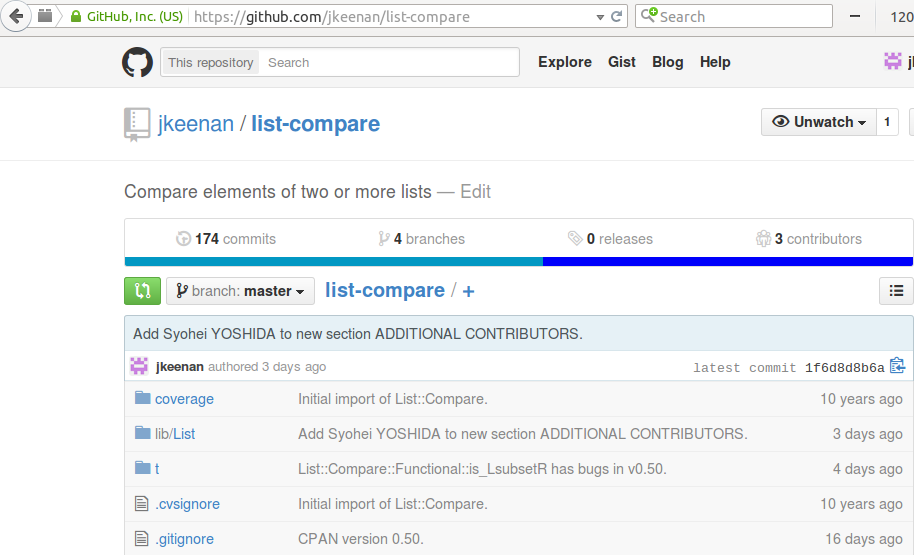Expand the URL bar history dropdown arrow
914x555 pixels.
point(600,17)
